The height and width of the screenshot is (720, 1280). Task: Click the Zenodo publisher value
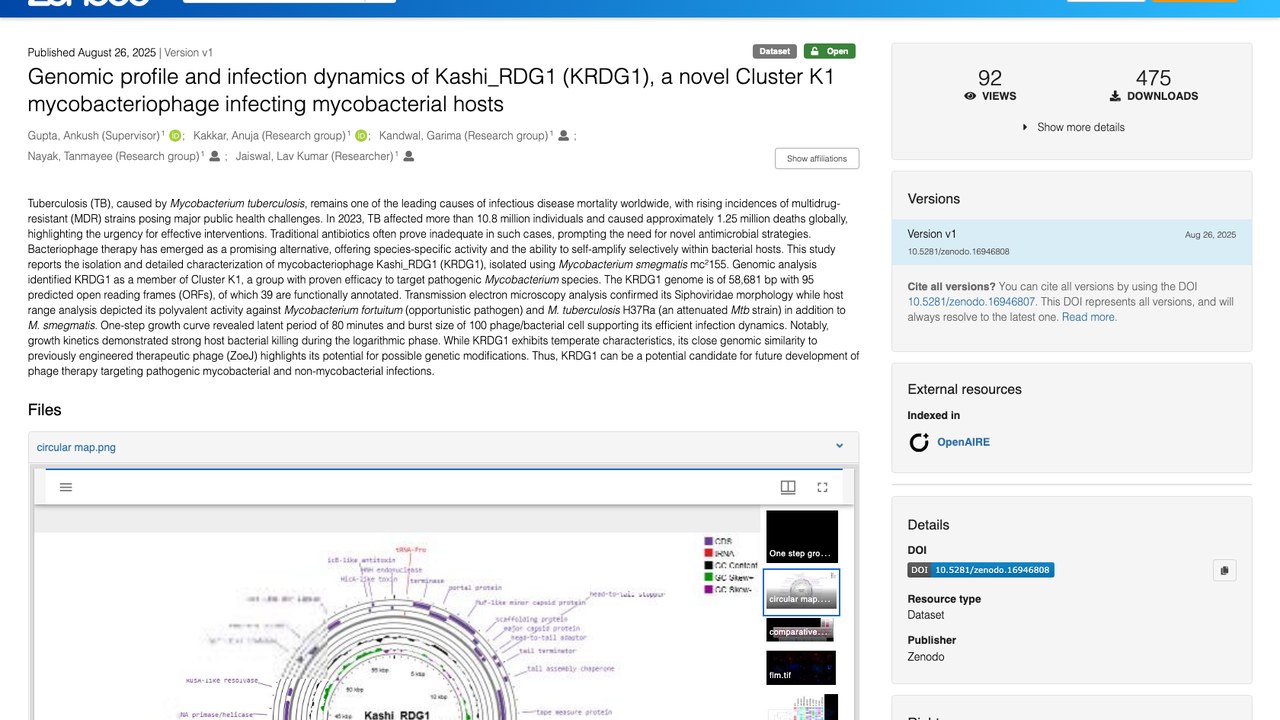click(x=926, y=657)
